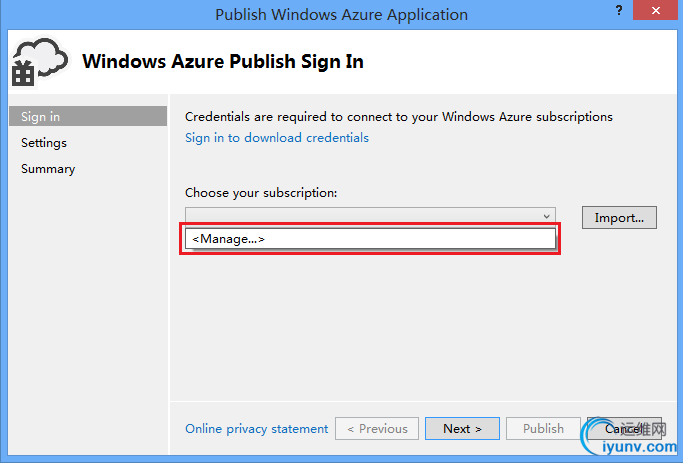Click the Windows Azure Publish Sign In heading

(x=223, y=61)
